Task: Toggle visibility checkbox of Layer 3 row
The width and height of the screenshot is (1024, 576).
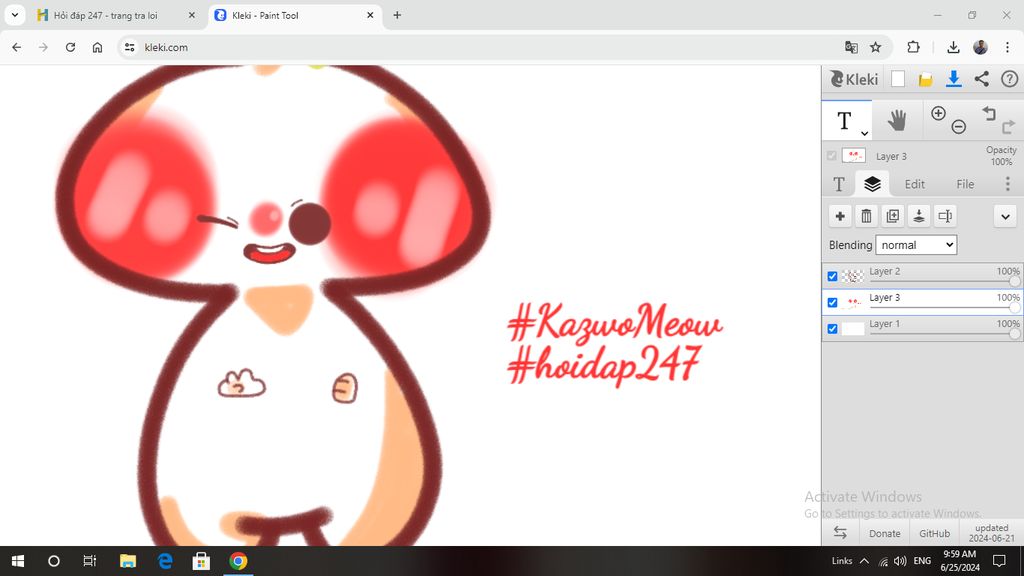Action: click(x=832, y=302)
